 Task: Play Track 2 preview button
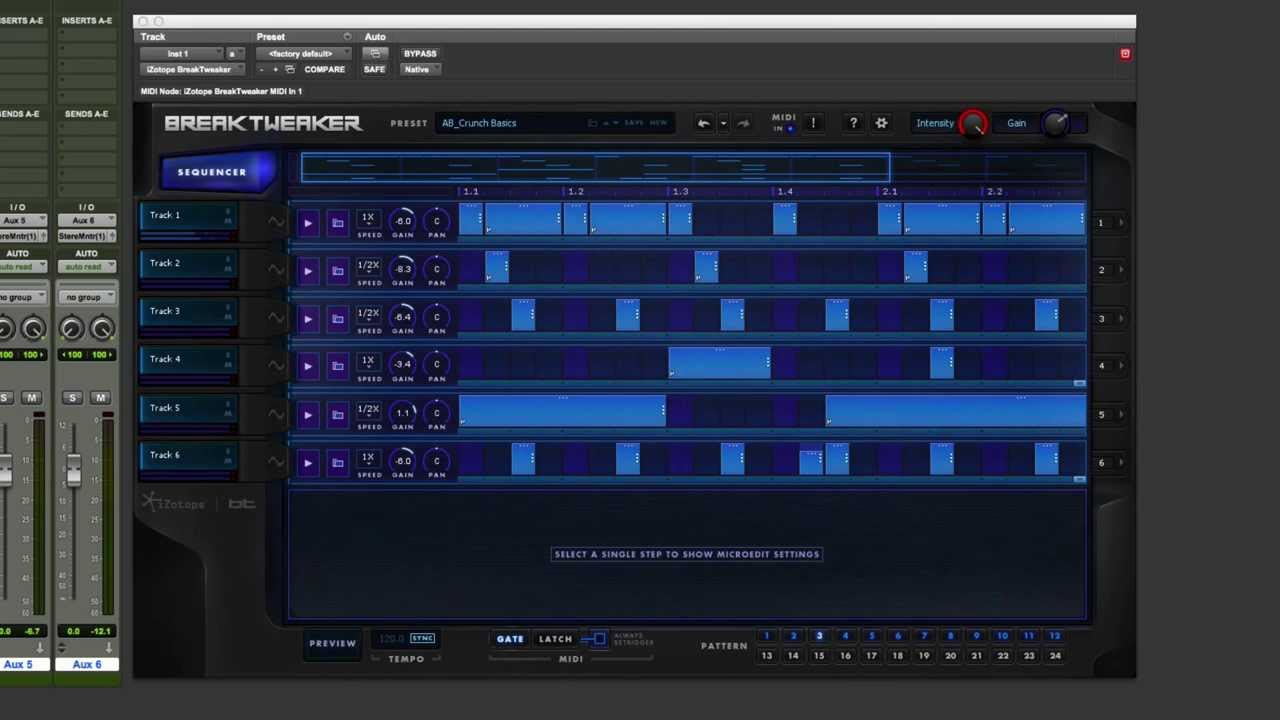[x=308, y=271]
